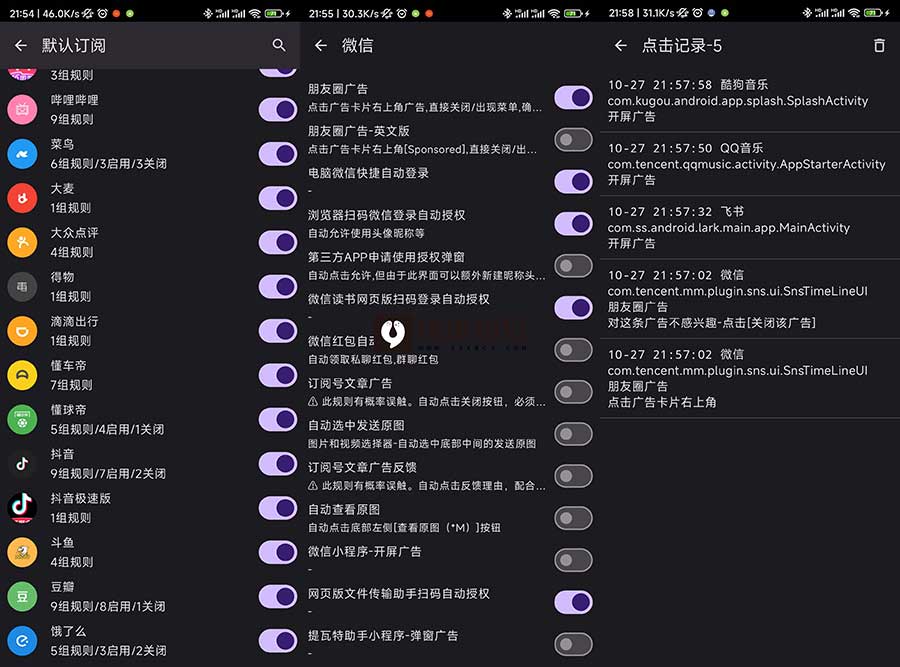Tap the 得物 app icon
This screenshot has width=900, height=667.
(x=22, y=286)
